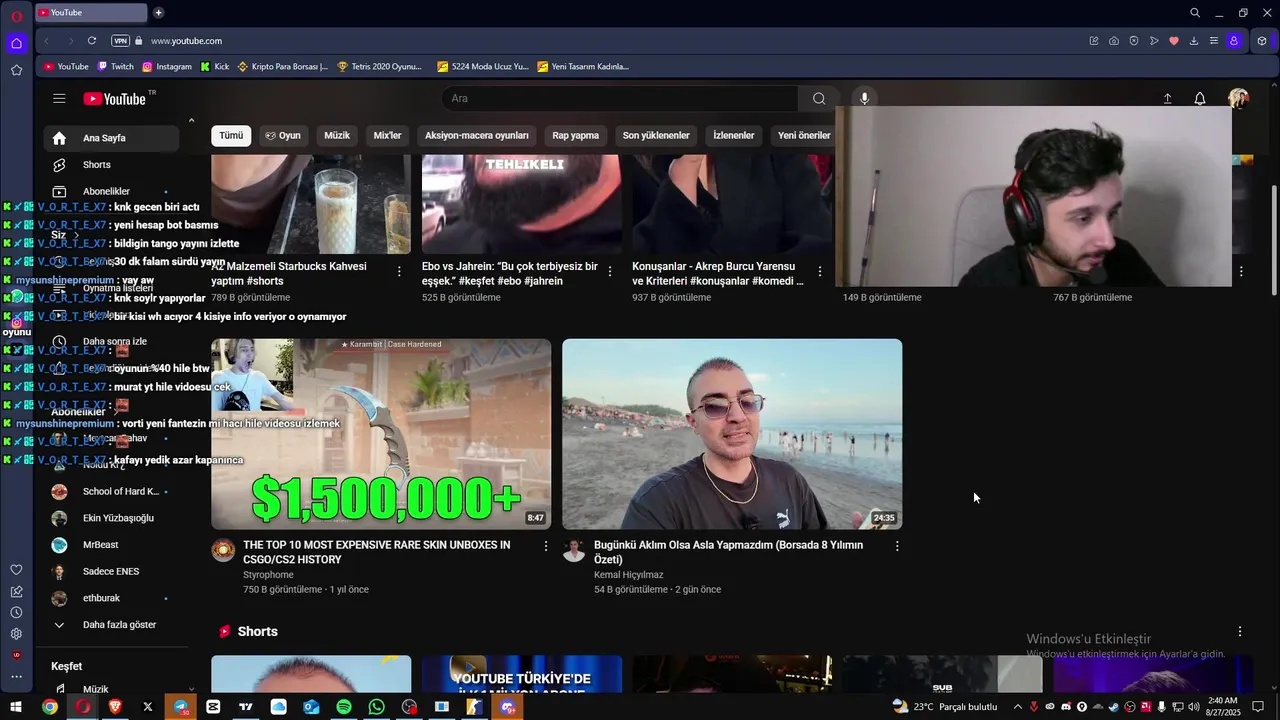Open the Twitch bookmark in the bookmarks bar
The height and width of the screenshot is (720, 1280).
click(x=115, y=67)
